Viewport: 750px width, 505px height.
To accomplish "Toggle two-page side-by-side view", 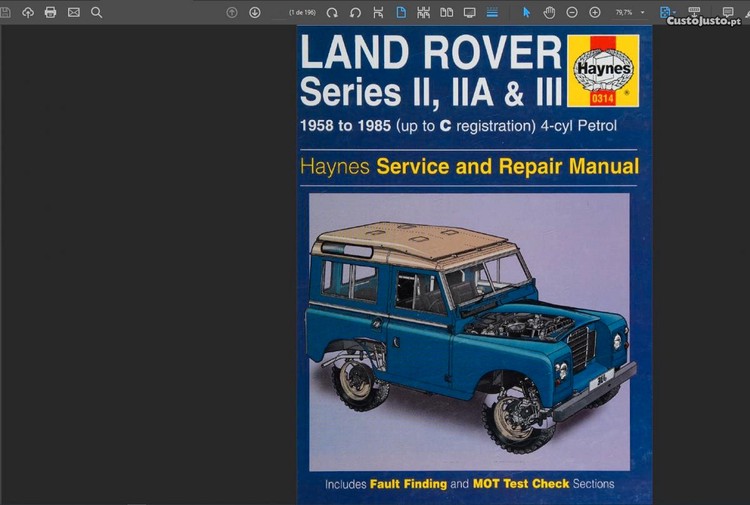I will (x=446, y=12).
